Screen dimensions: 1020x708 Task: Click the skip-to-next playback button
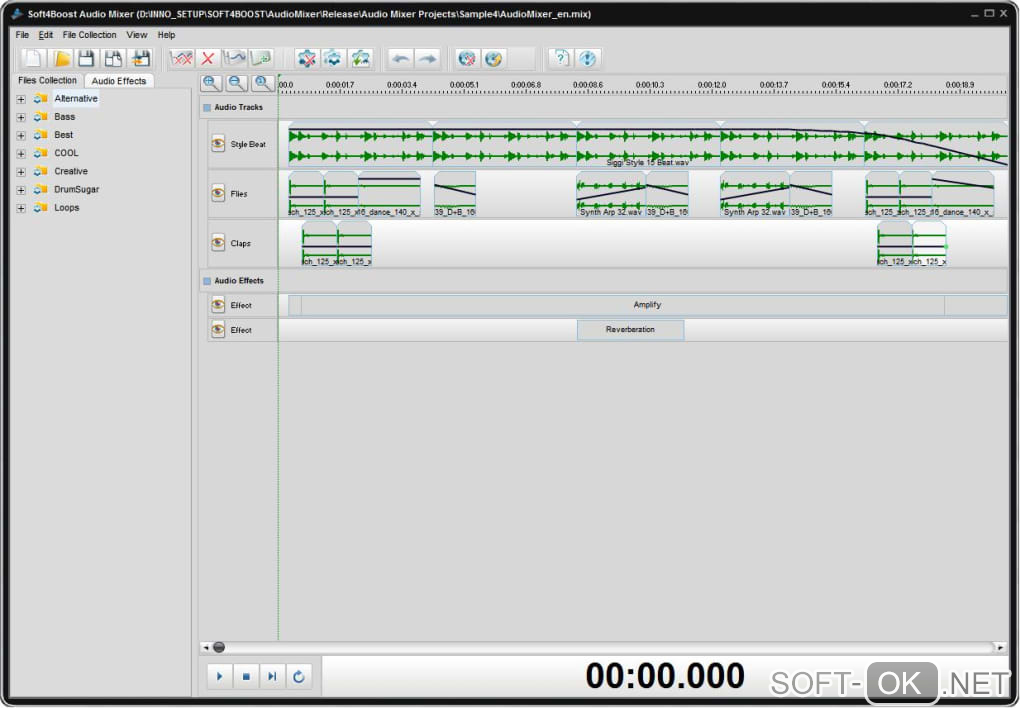(x=272, y=676)
